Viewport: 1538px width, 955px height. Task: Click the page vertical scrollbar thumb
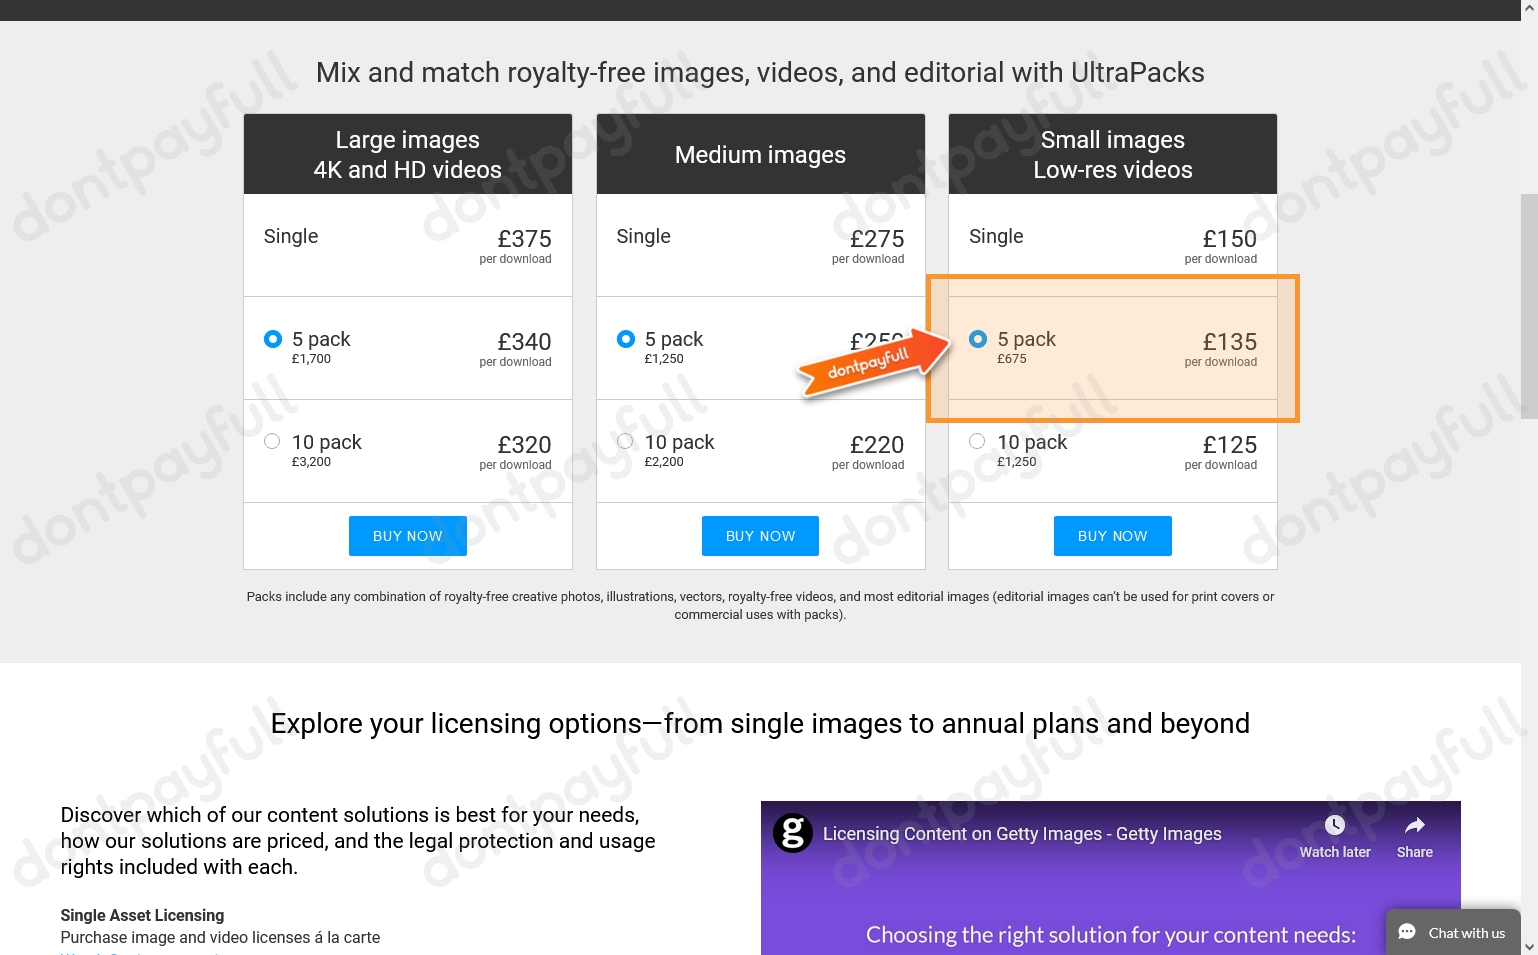click(x=1529, y=306)
